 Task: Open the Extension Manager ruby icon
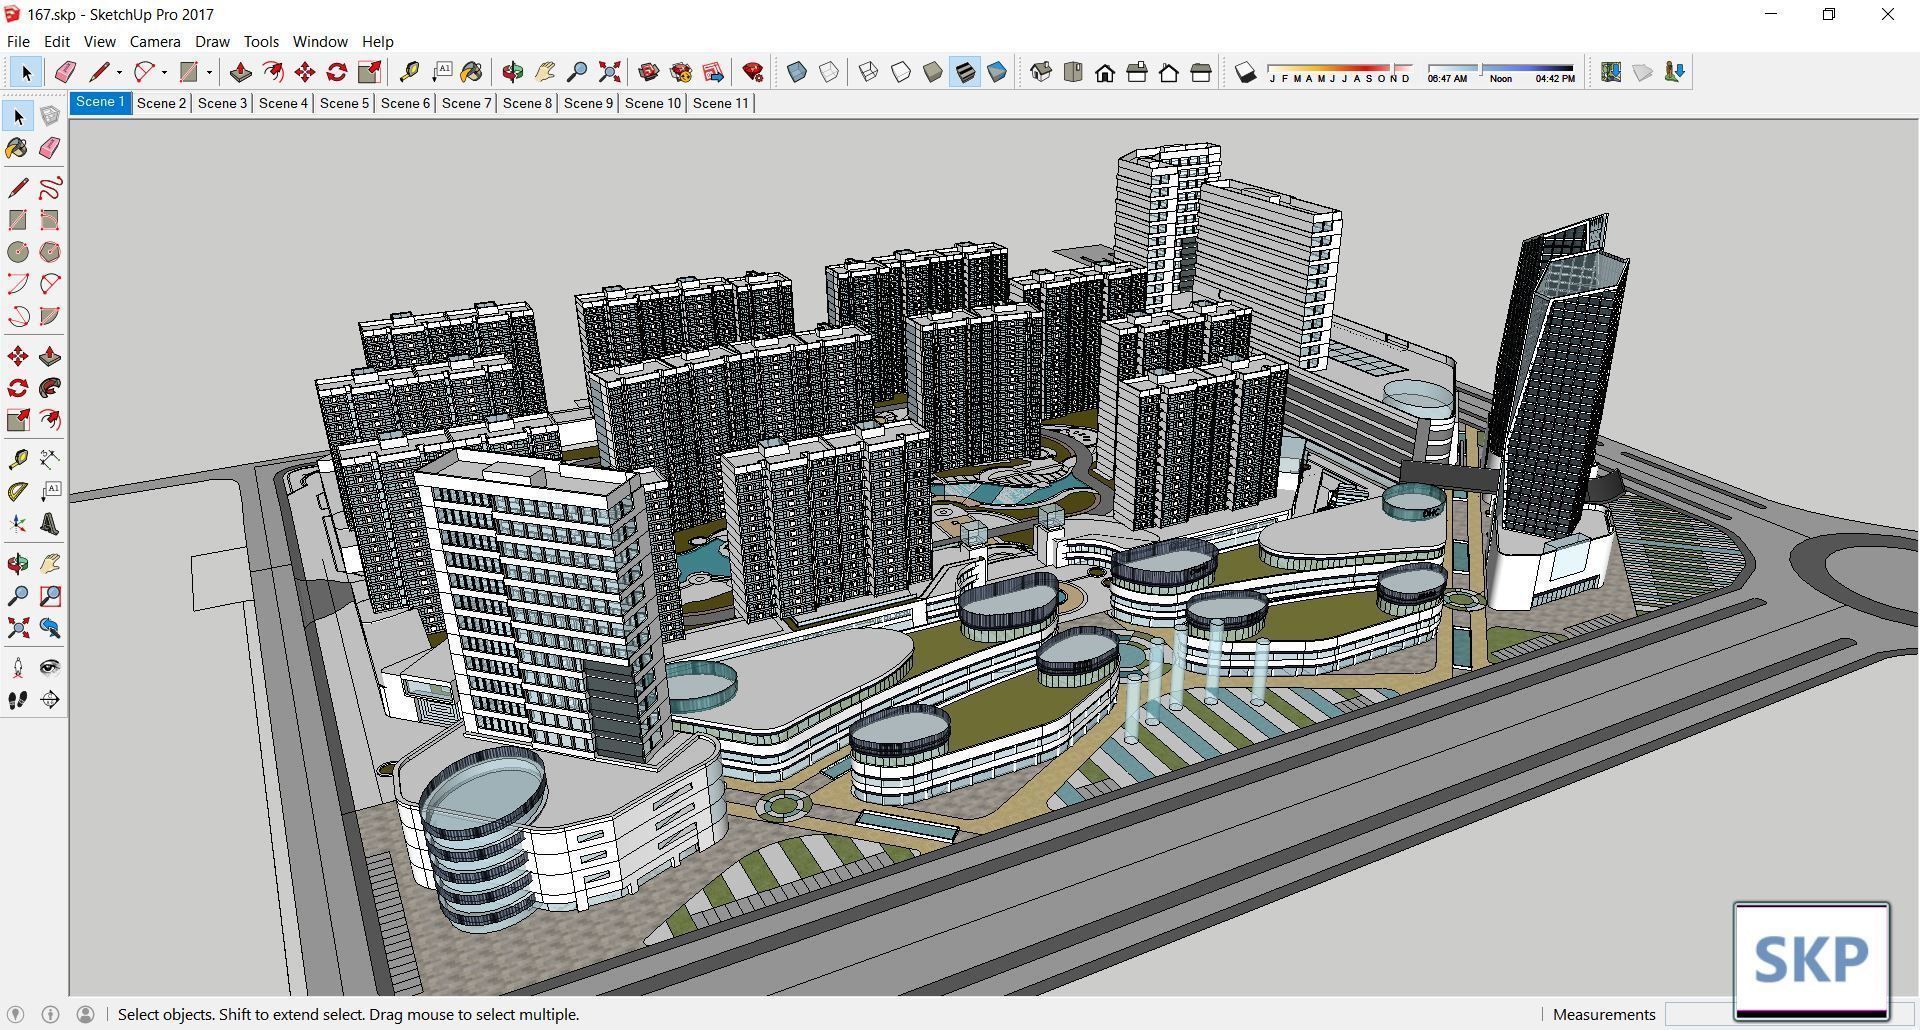(753, 72)
